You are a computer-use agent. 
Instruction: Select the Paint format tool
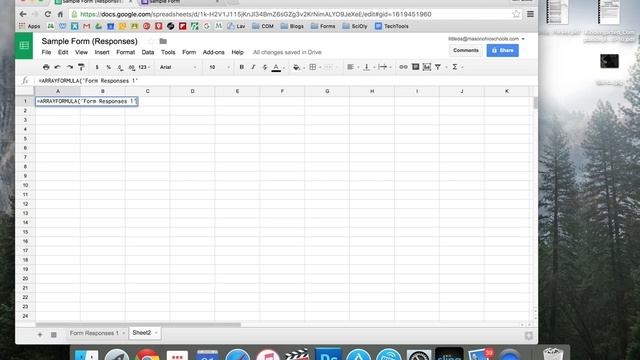81,67
